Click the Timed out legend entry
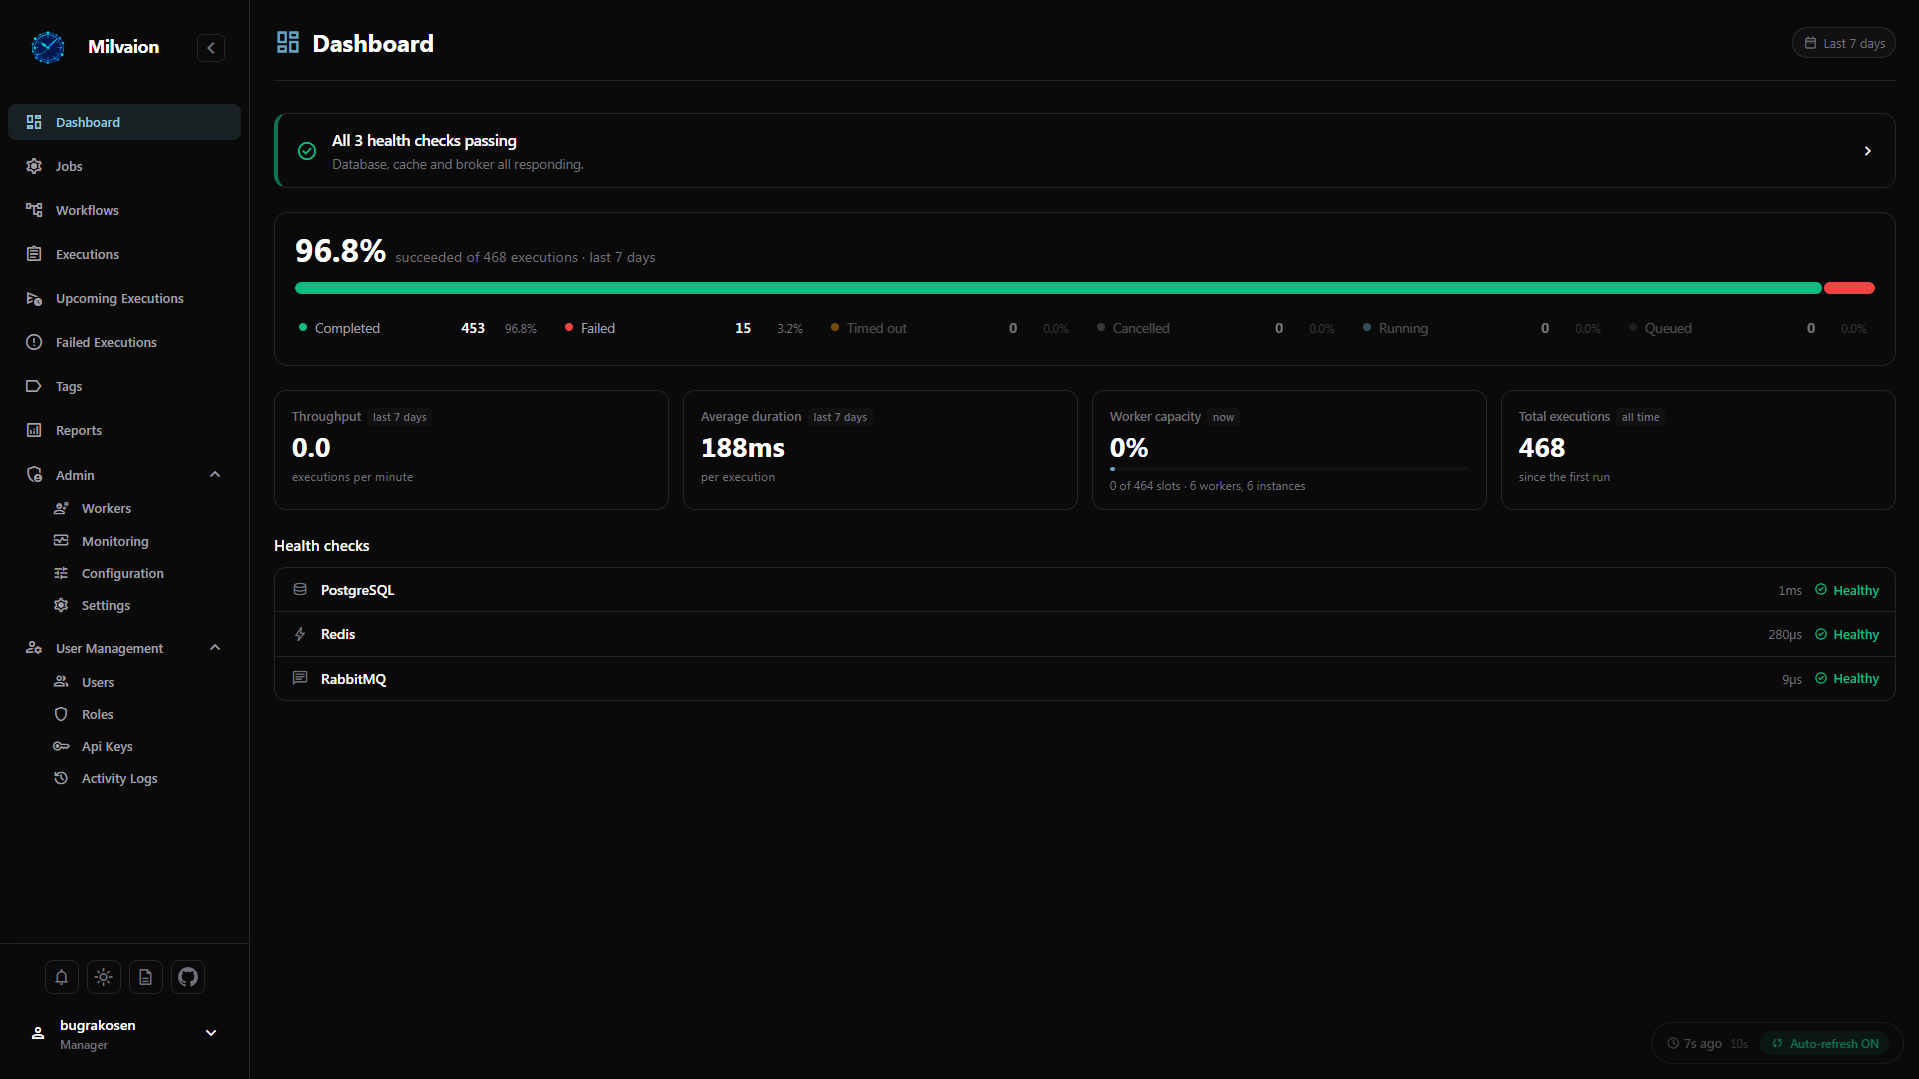1919x1079 pixels. click(950, 328)
